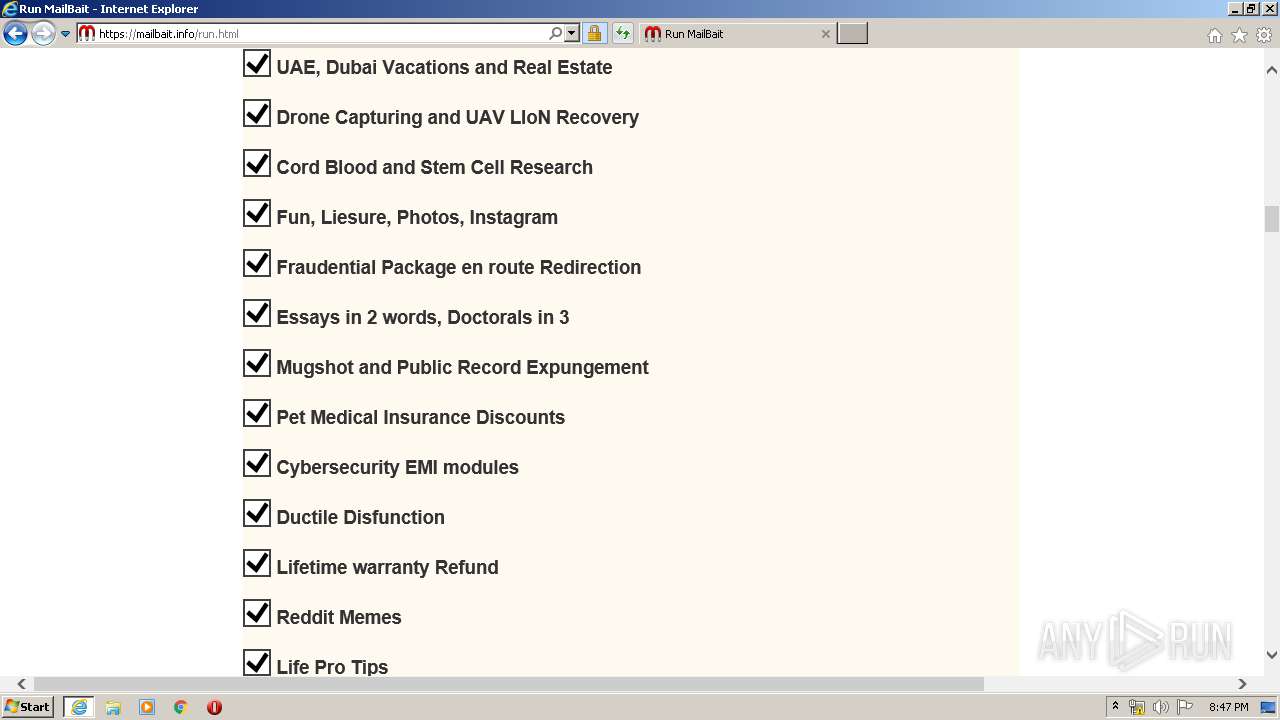Image resolution: width=1280 pixels, height=720 pixels.
Task: Uncheck Pet Medical Insurance Discounts
Action: click(x=257, y=414)
